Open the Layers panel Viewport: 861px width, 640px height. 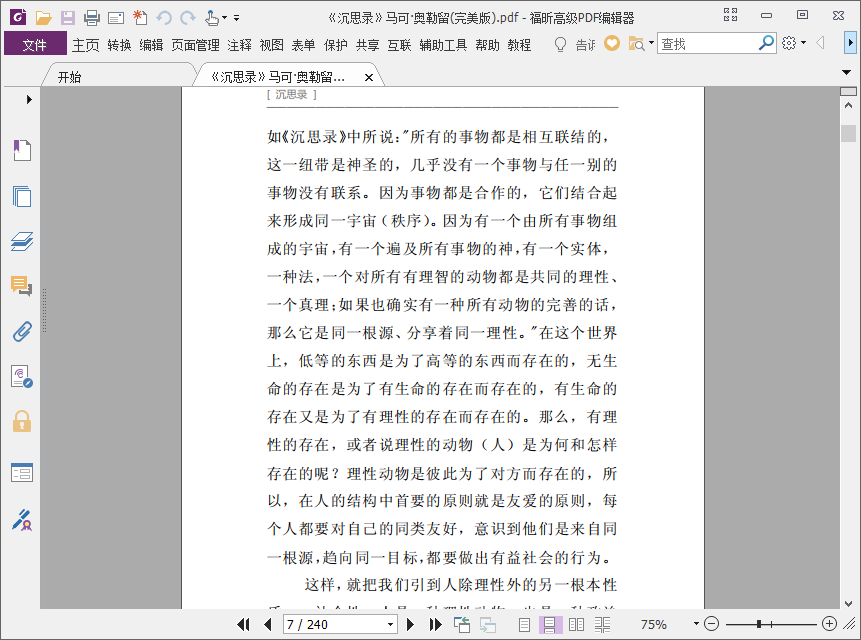click(x=22, y=241)
